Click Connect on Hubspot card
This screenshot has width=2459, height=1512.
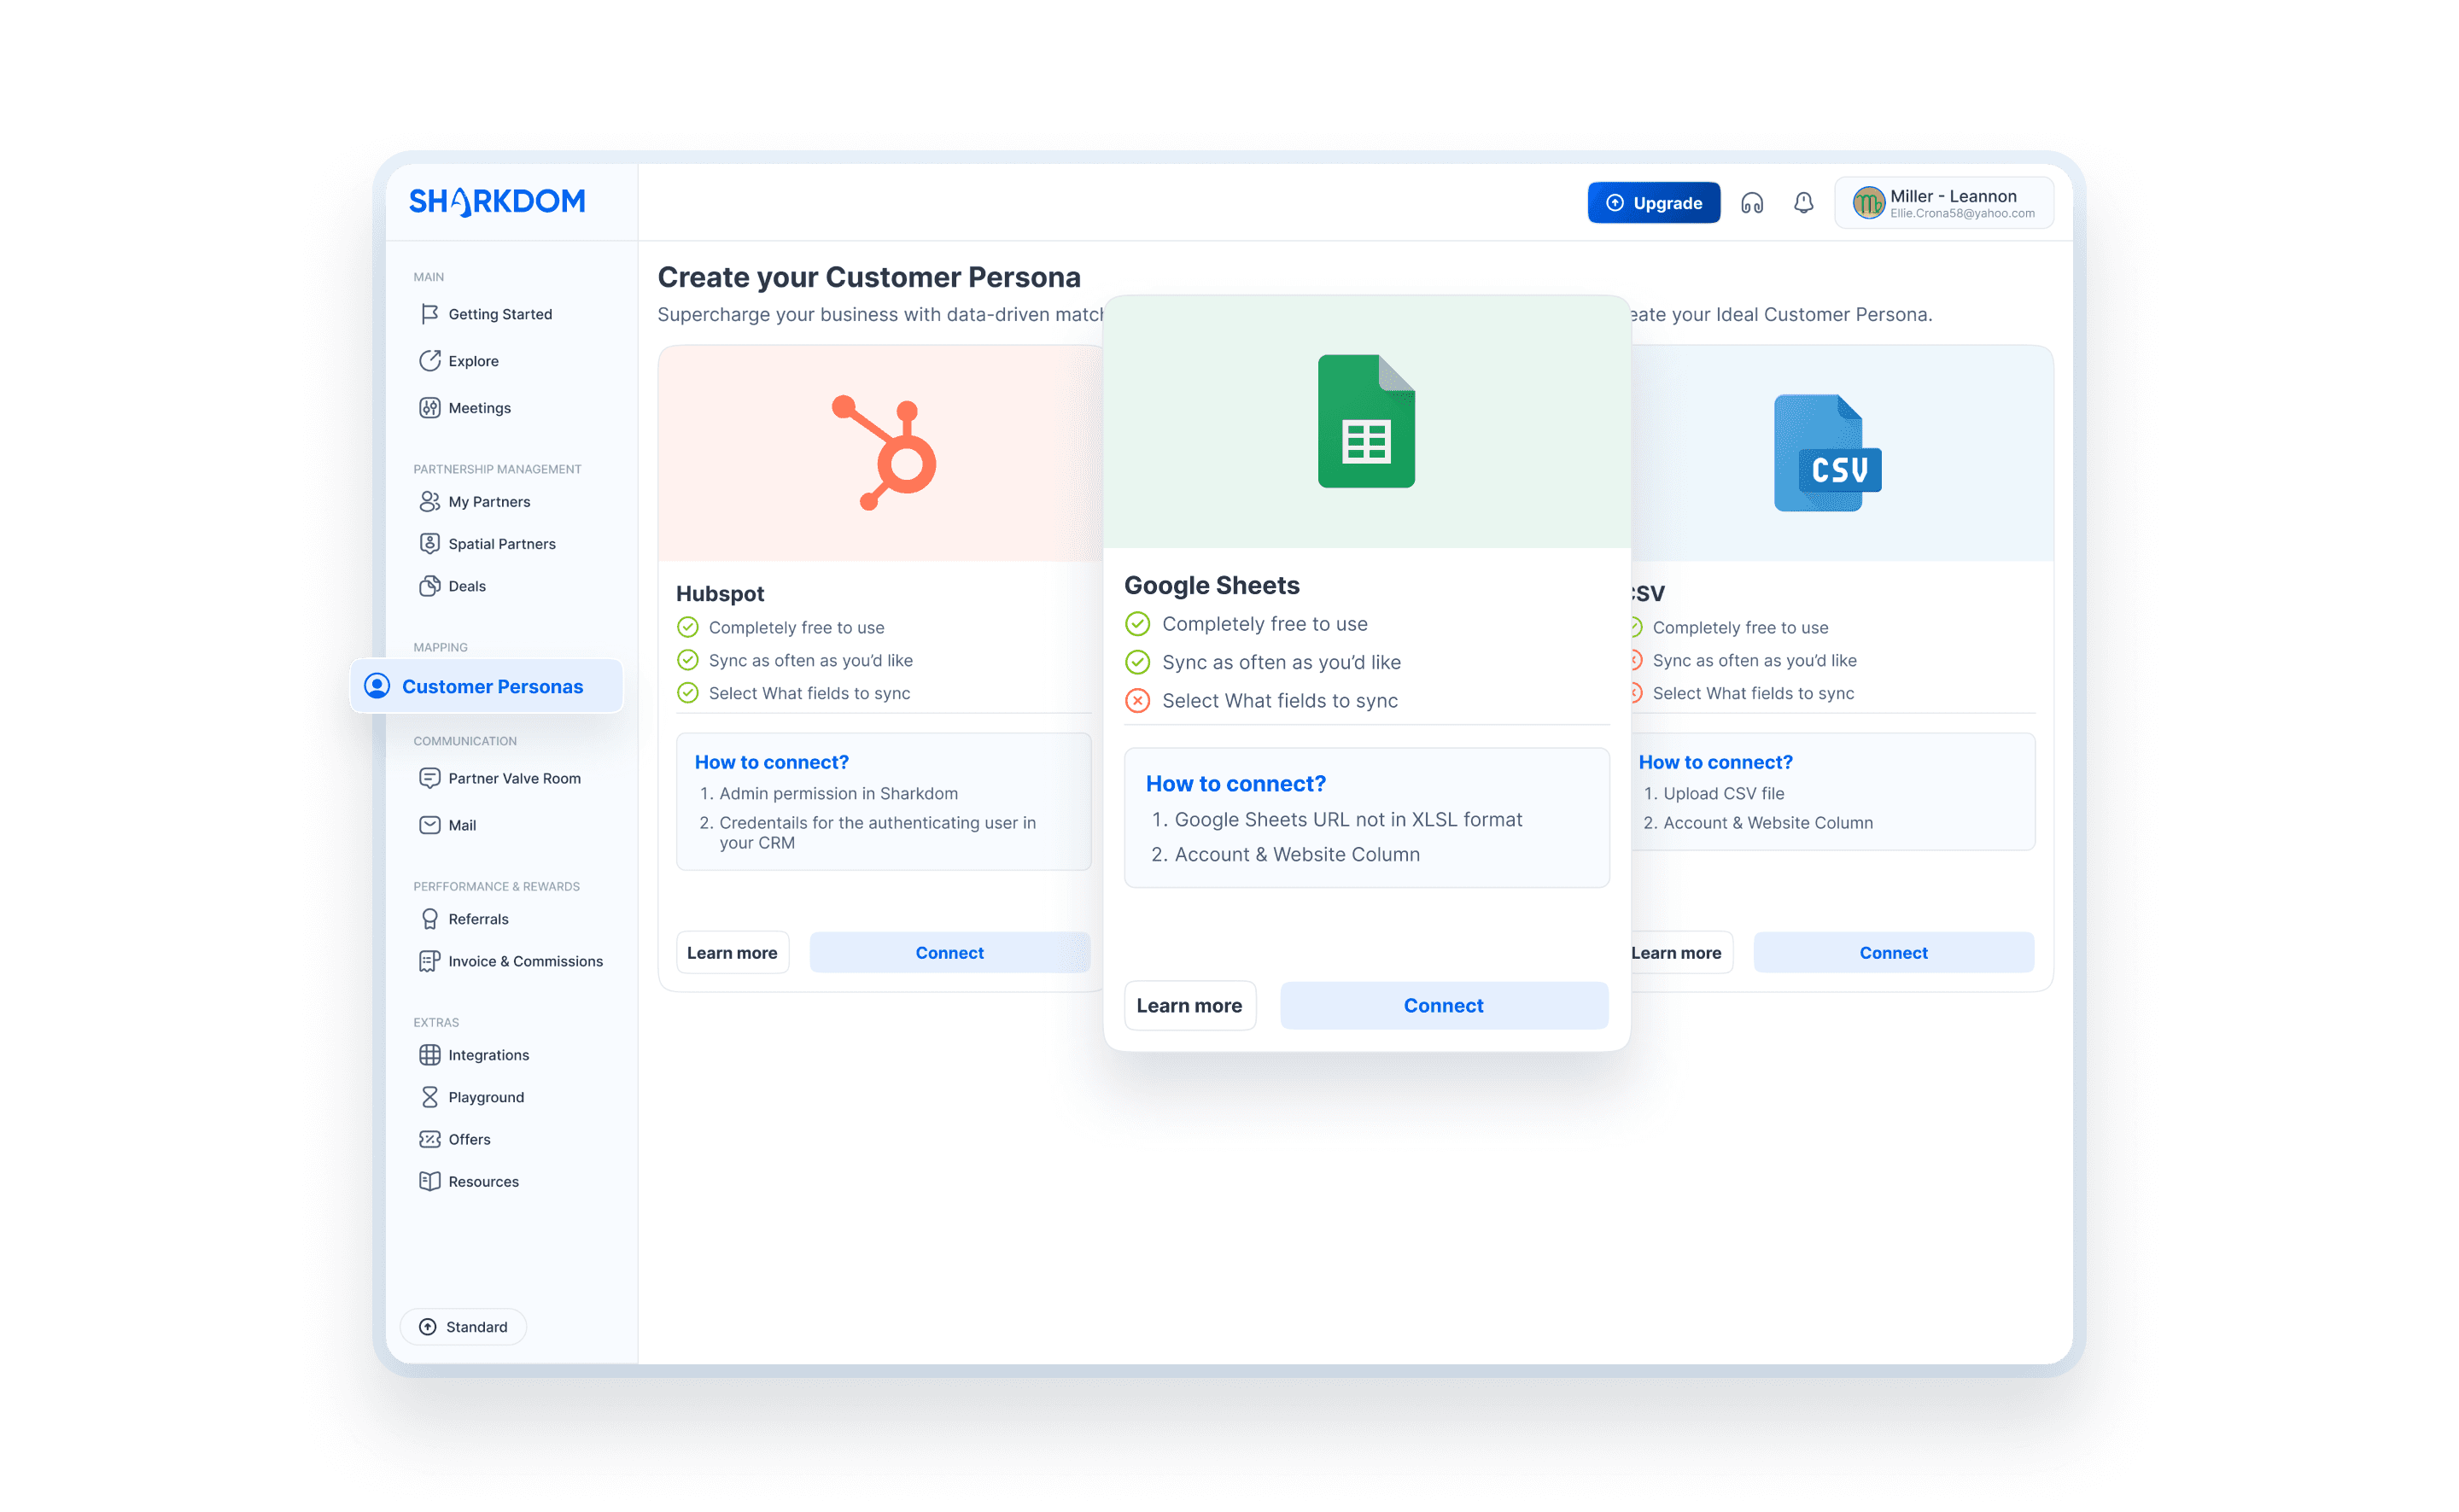[x=949, y=953]
